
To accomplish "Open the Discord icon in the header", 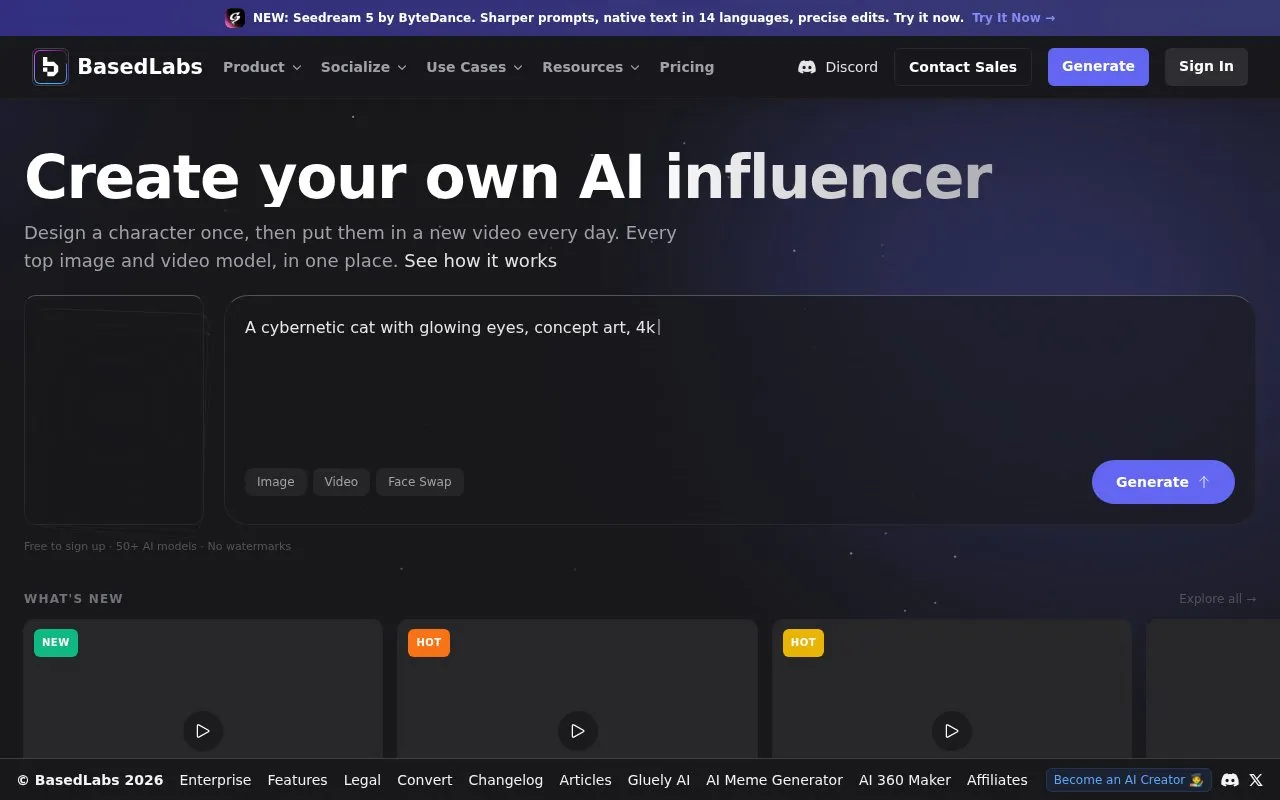I will [807, 67].
